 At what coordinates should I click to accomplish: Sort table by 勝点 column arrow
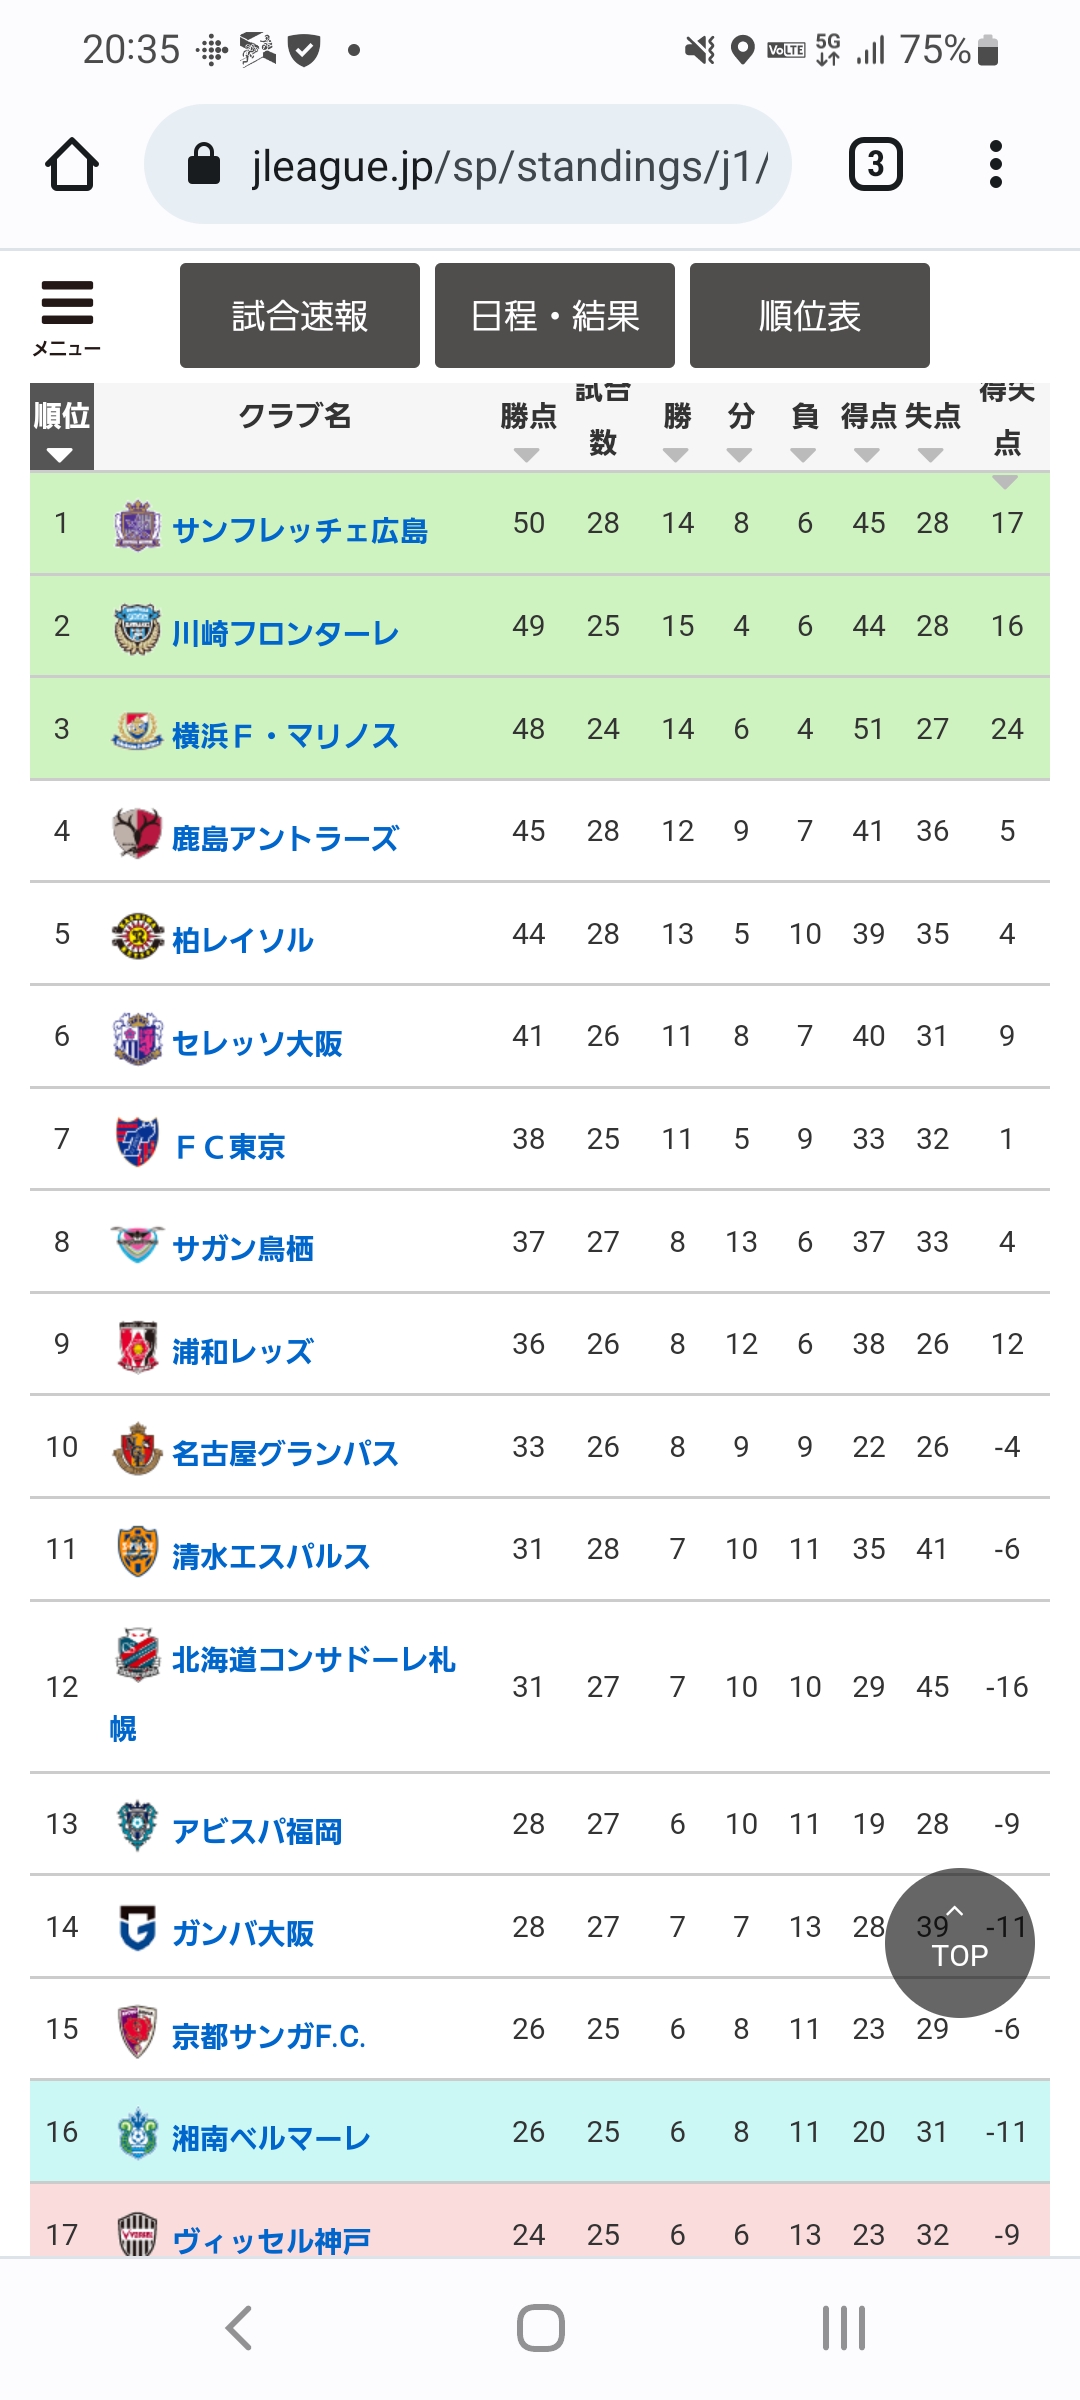pos(527,455)
